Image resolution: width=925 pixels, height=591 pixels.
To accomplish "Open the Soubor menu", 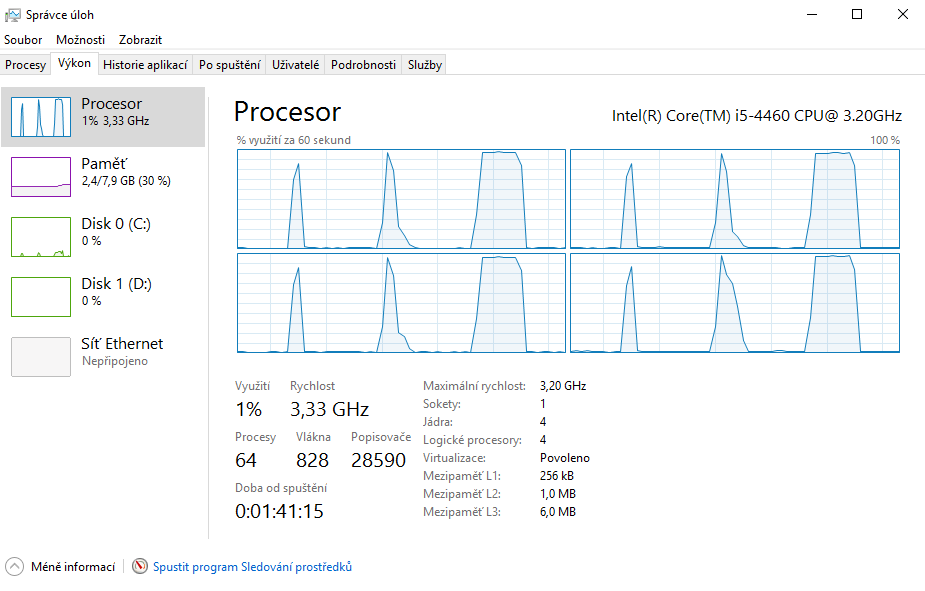I will click(x=23, y=40).
